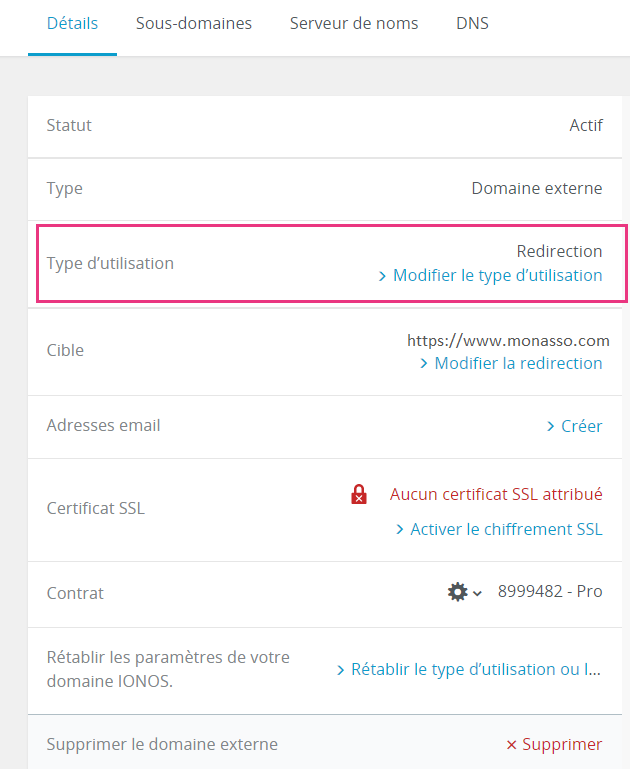Click Créer link for email addresses
Screen dimensions: 635x769
click(582, 426)
